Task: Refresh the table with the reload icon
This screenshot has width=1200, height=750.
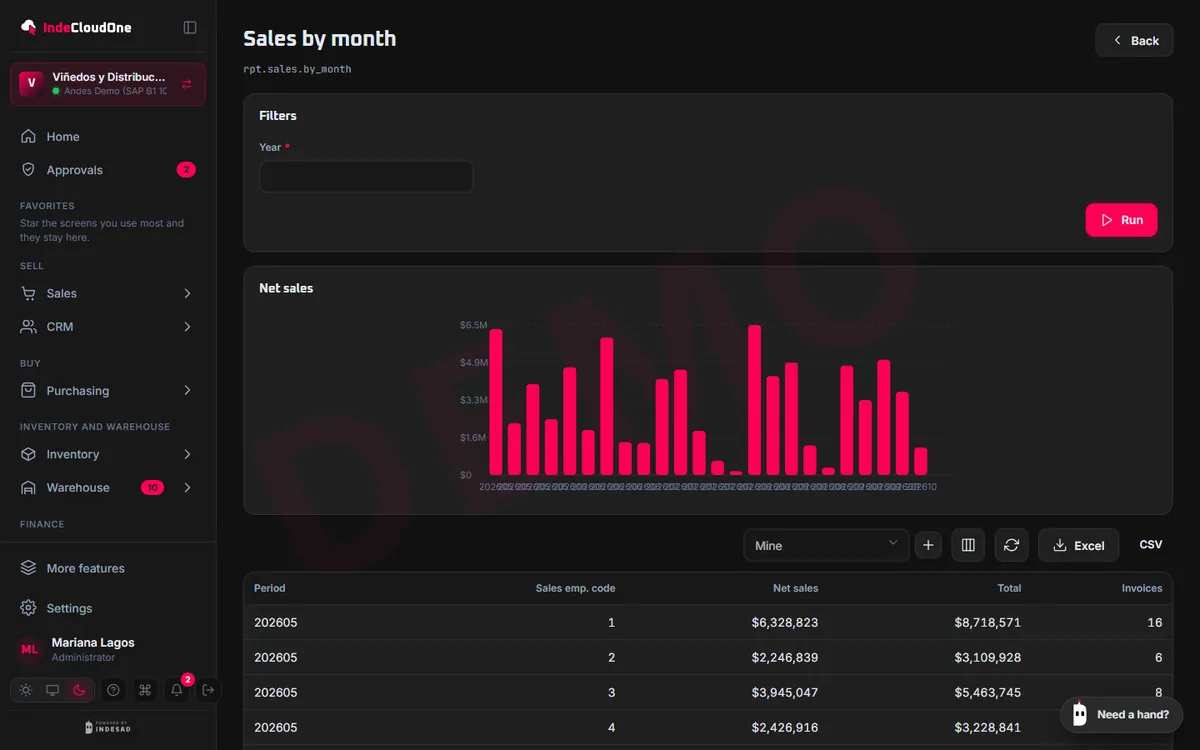Action: tap(1011, 545)
